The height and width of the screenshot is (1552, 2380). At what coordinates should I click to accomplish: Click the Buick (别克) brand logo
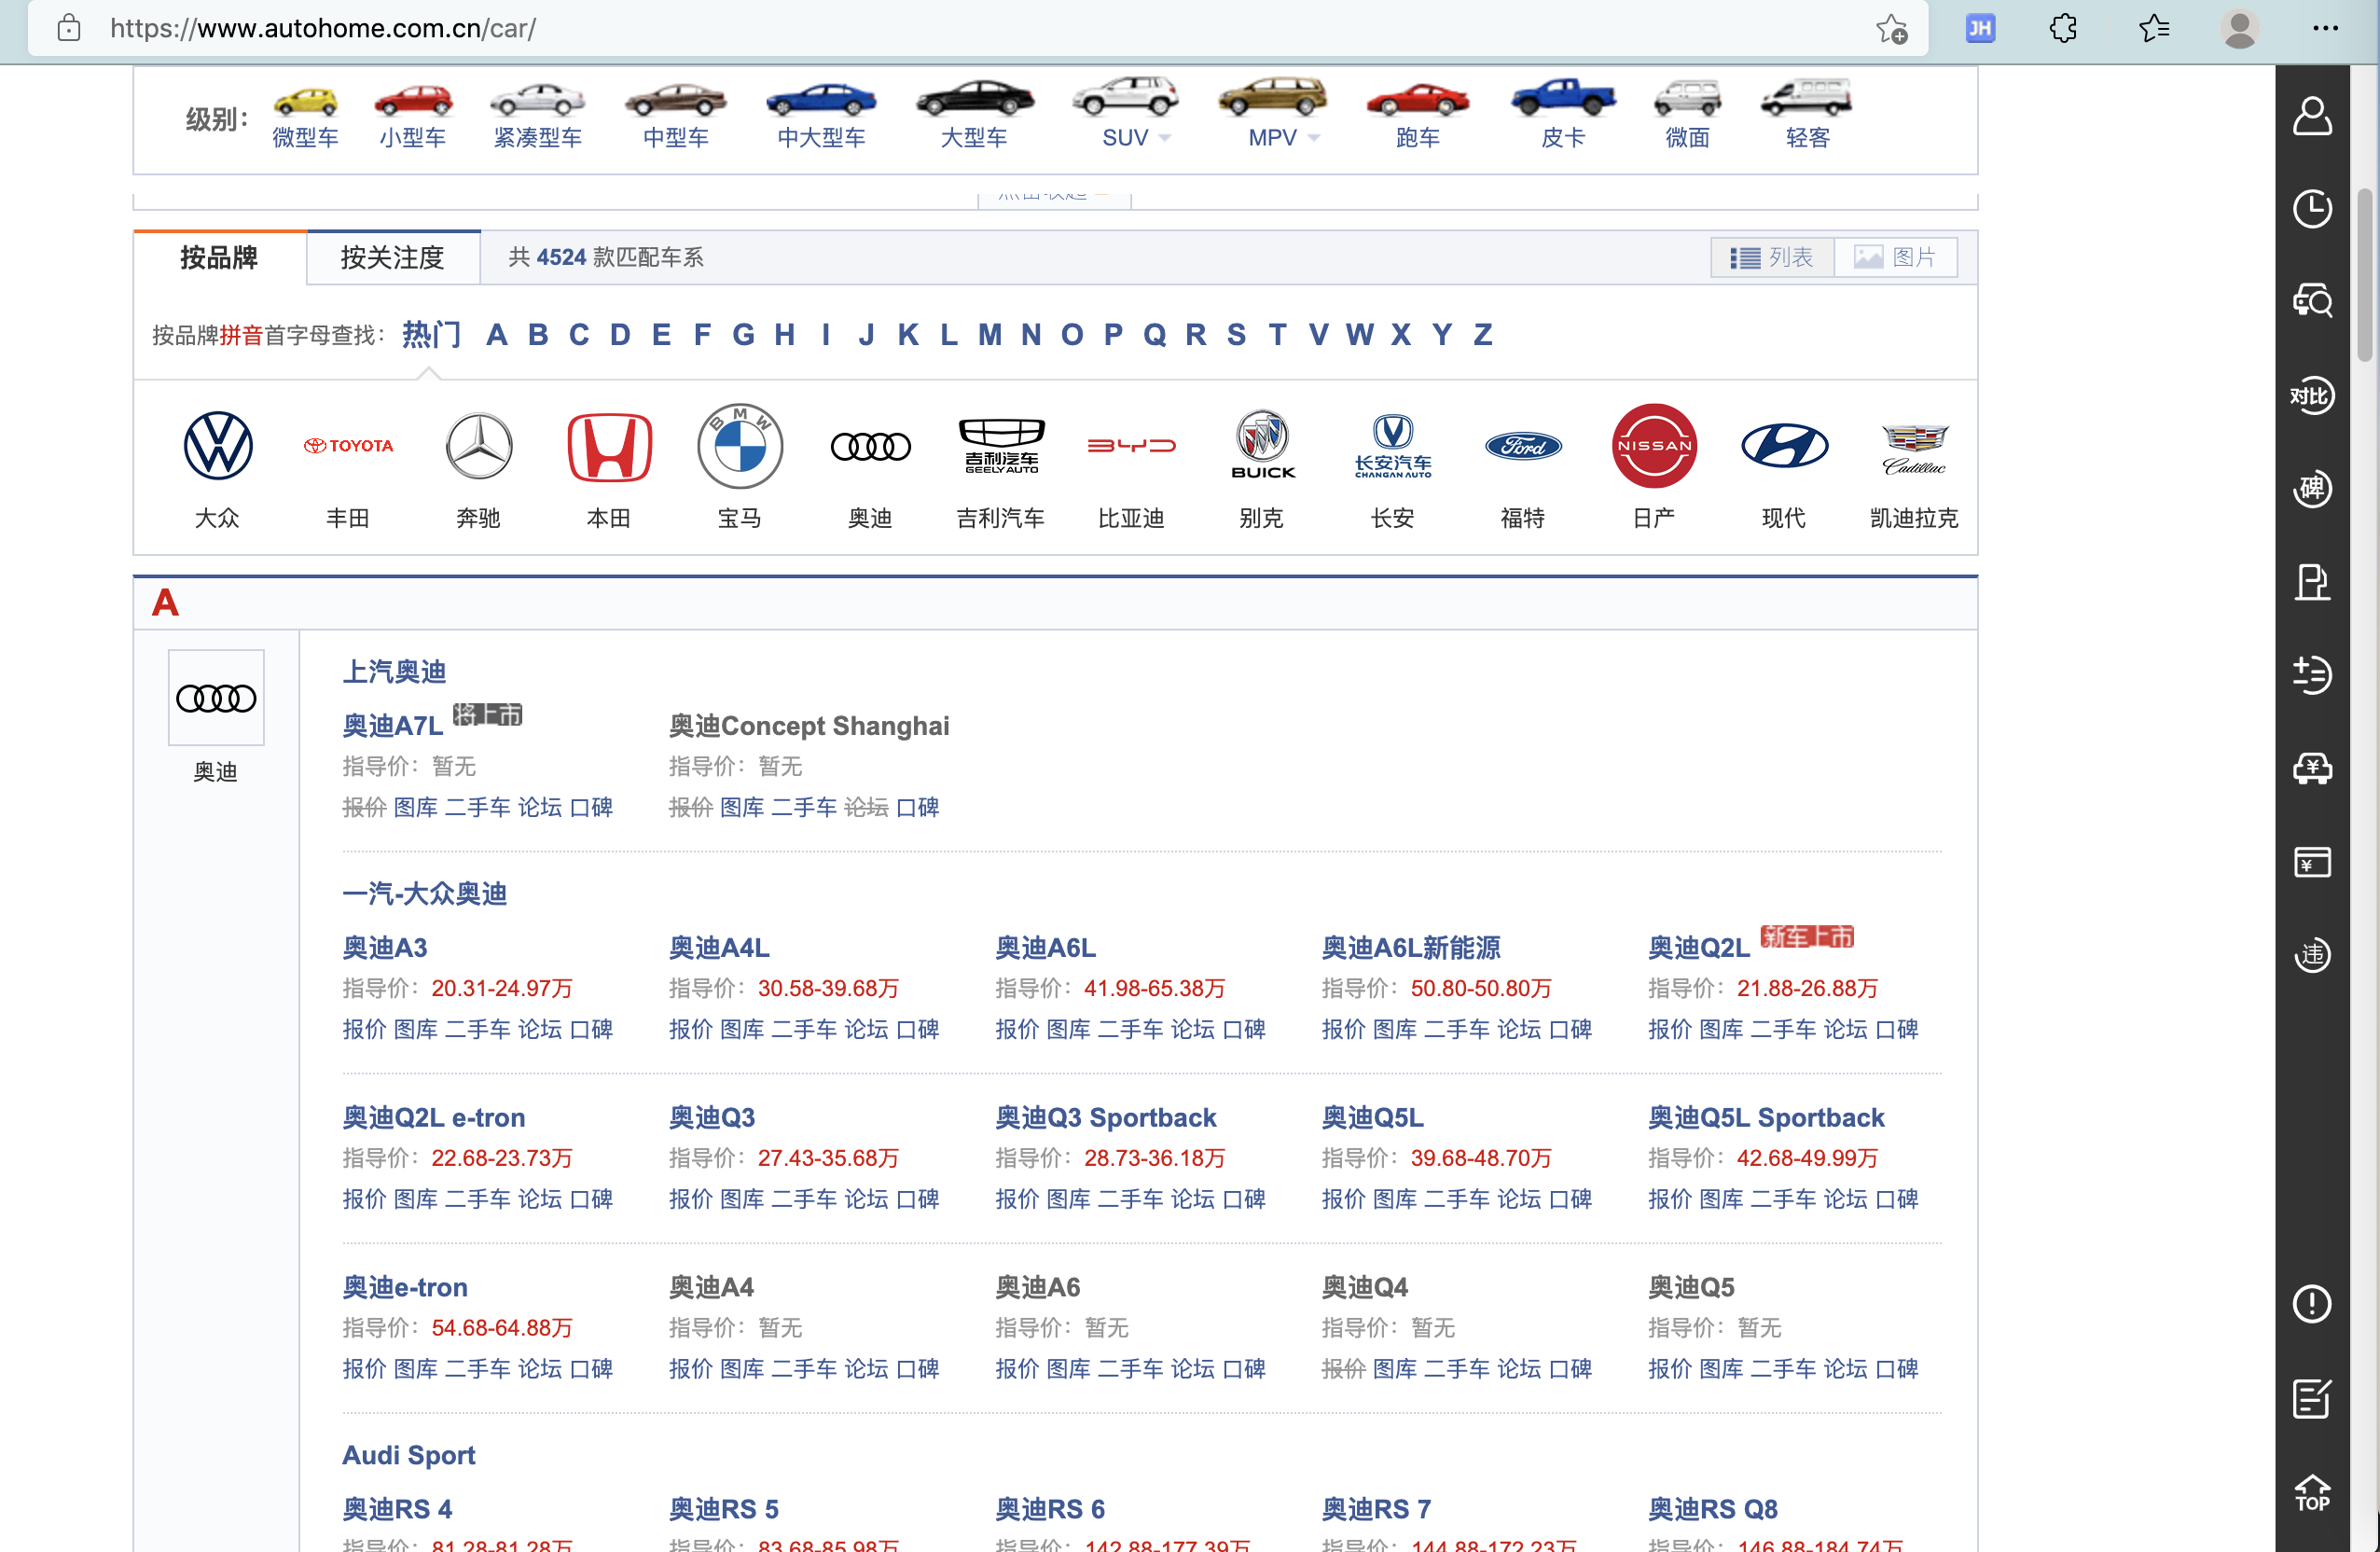[x=1262, y=445]
